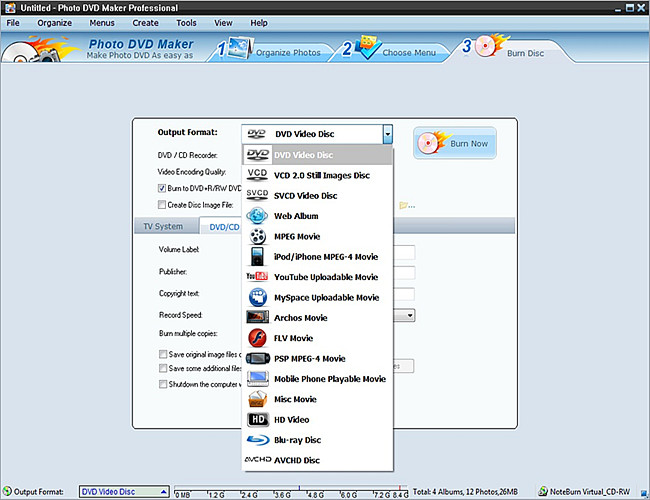Open the Organize menu
This screenshot has height=500, width=650.
54,23
